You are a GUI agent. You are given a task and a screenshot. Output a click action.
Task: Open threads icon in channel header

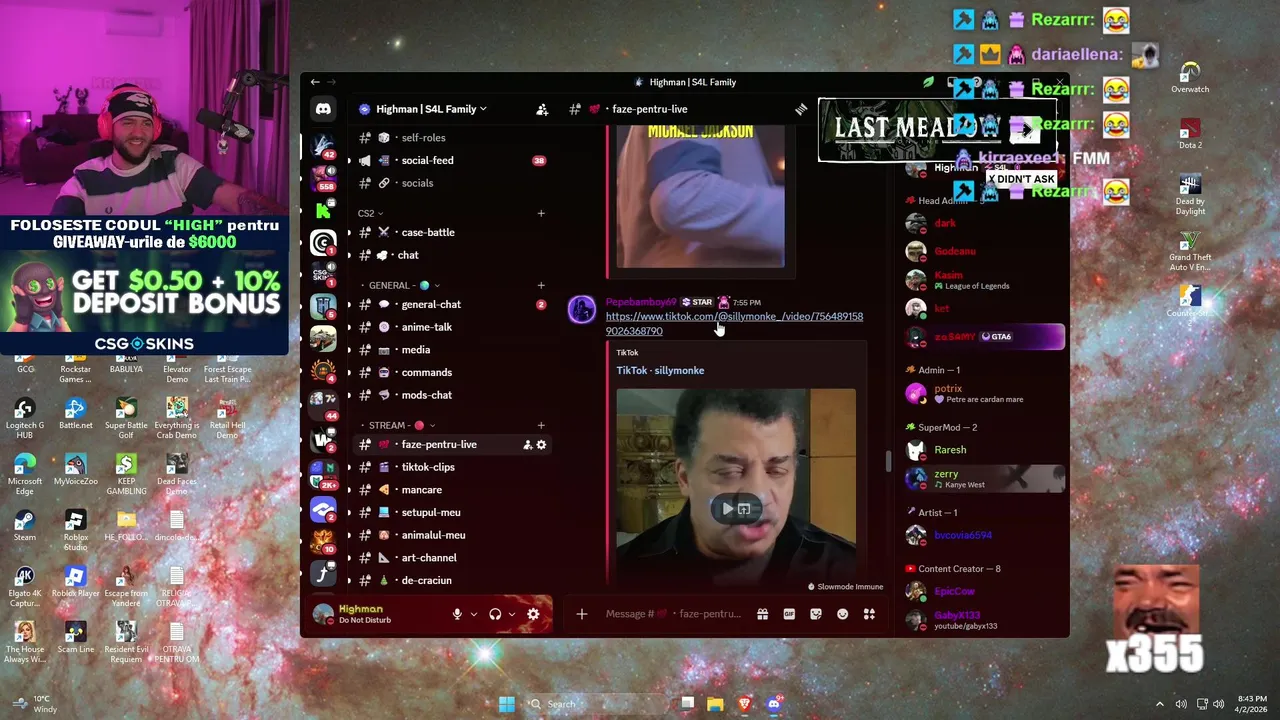tap(801, 109)
